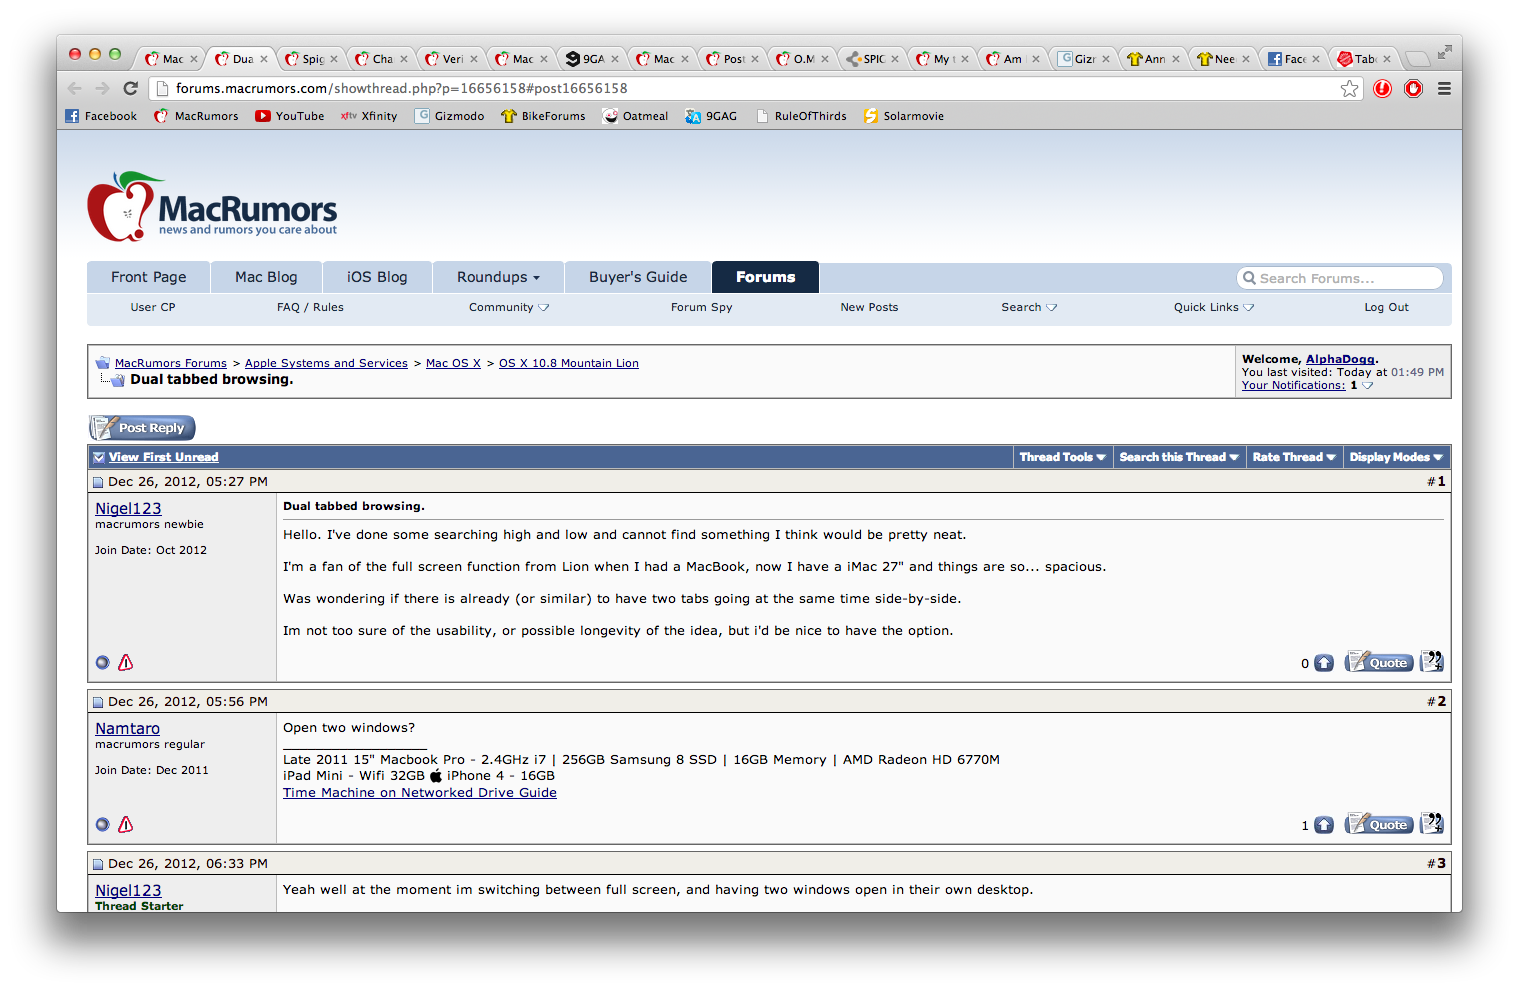Click the Log Out link
This screenshot has height=991, width=1519.
click(1386, 307)
